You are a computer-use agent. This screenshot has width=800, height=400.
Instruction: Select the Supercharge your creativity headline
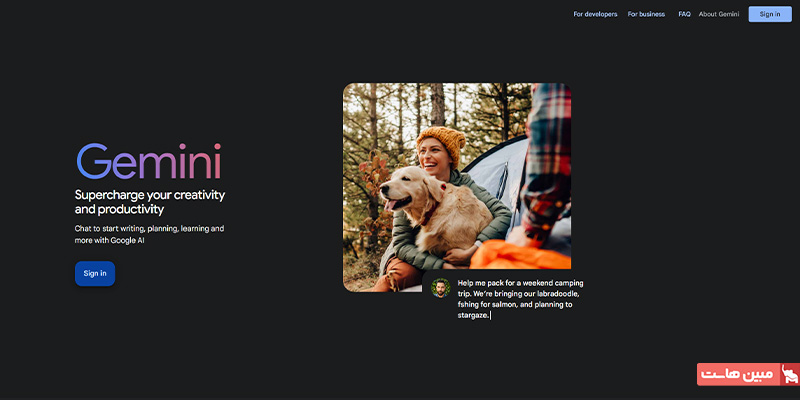click(x=149, y=202)
